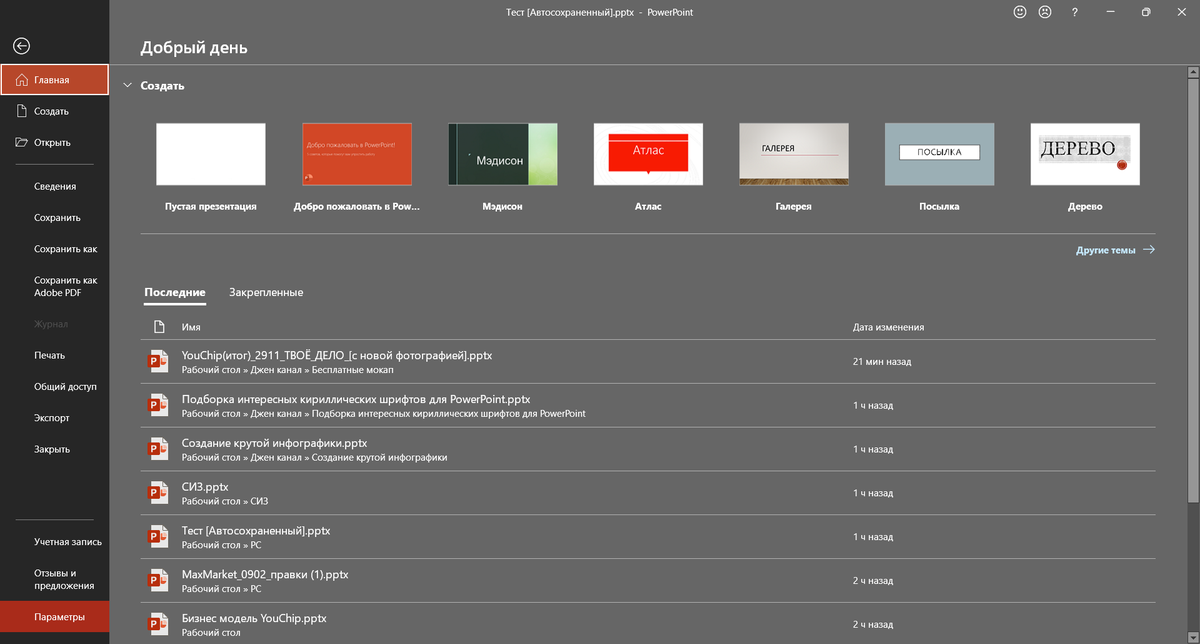This screenshot has width=1200, height=644.
Task: Sort by the Имя column header
Action: [x=191, y=327]
